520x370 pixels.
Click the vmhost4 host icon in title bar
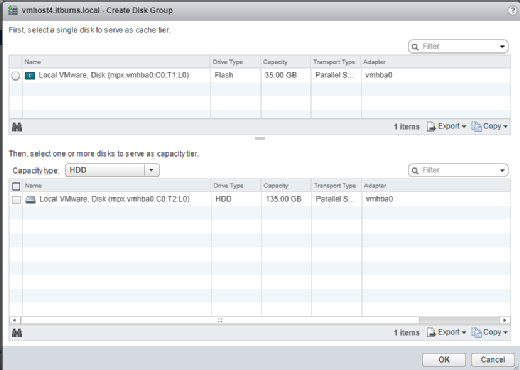tap(13, 10)
